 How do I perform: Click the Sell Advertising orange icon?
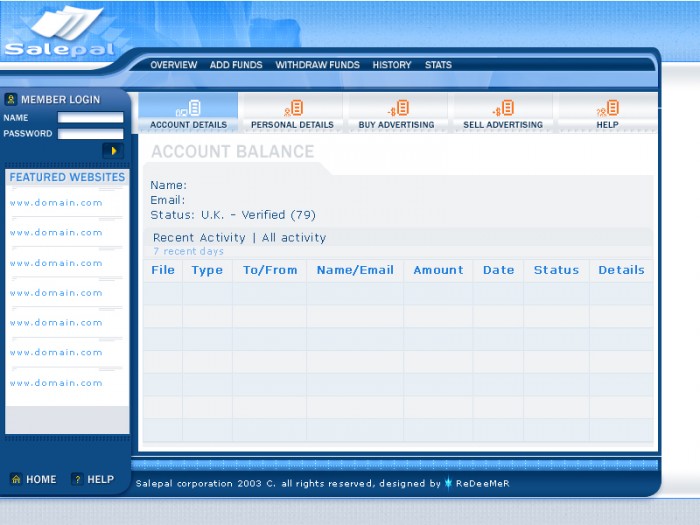coord(503,108)
